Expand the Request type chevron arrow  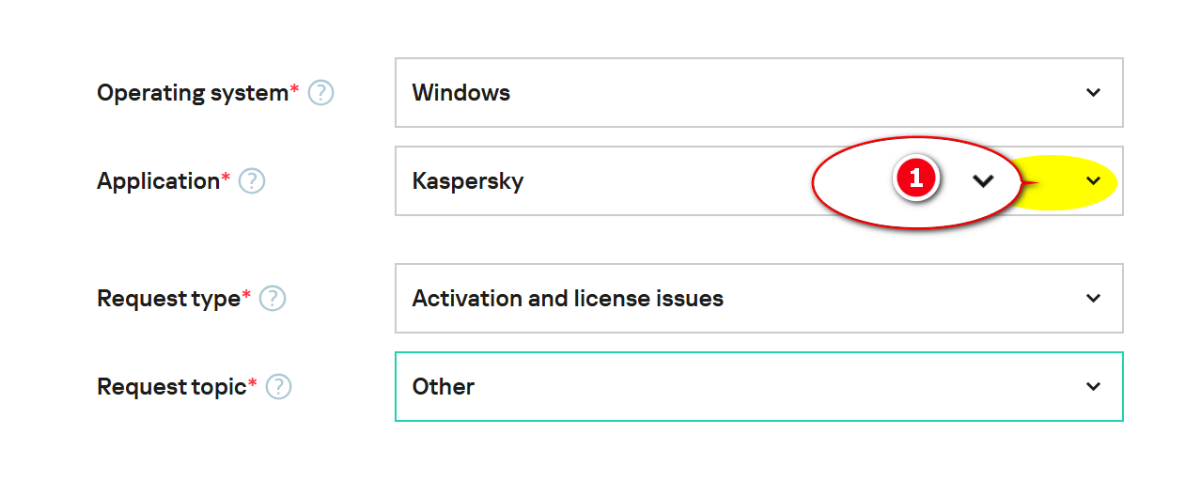point(1093,298)
